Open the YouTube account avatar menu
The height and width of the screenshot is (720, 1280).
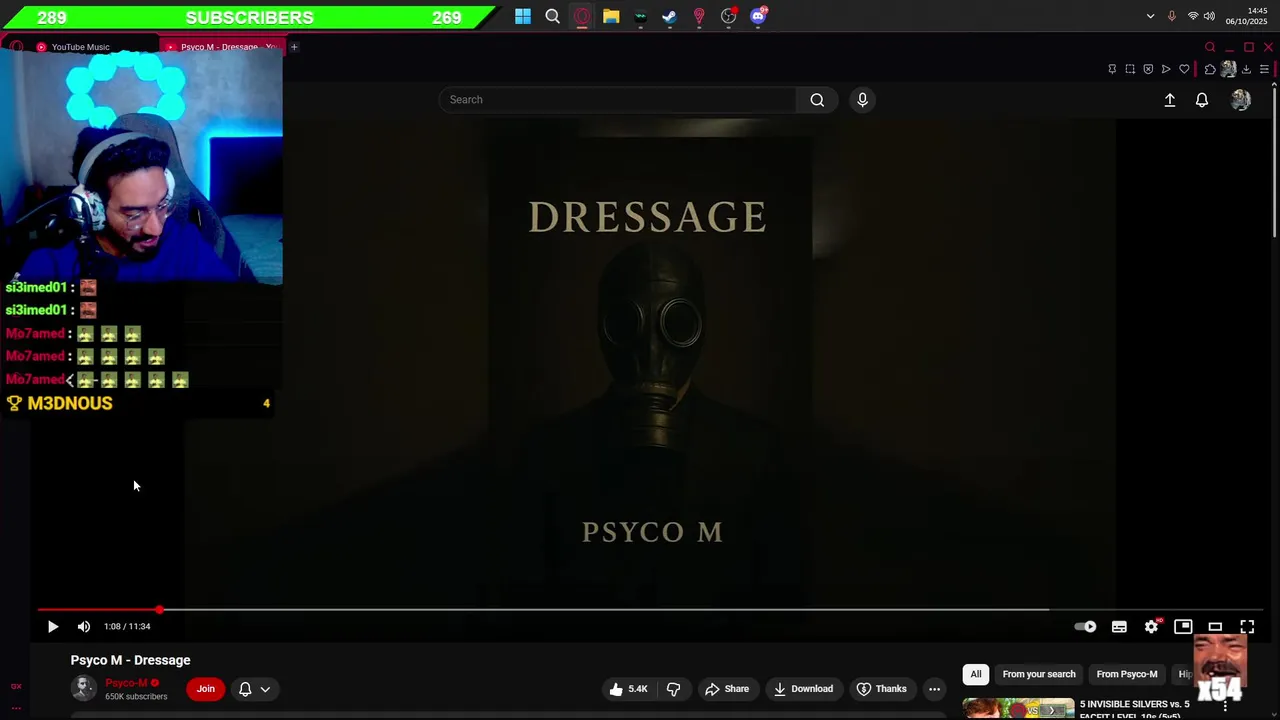(1241, 100)
